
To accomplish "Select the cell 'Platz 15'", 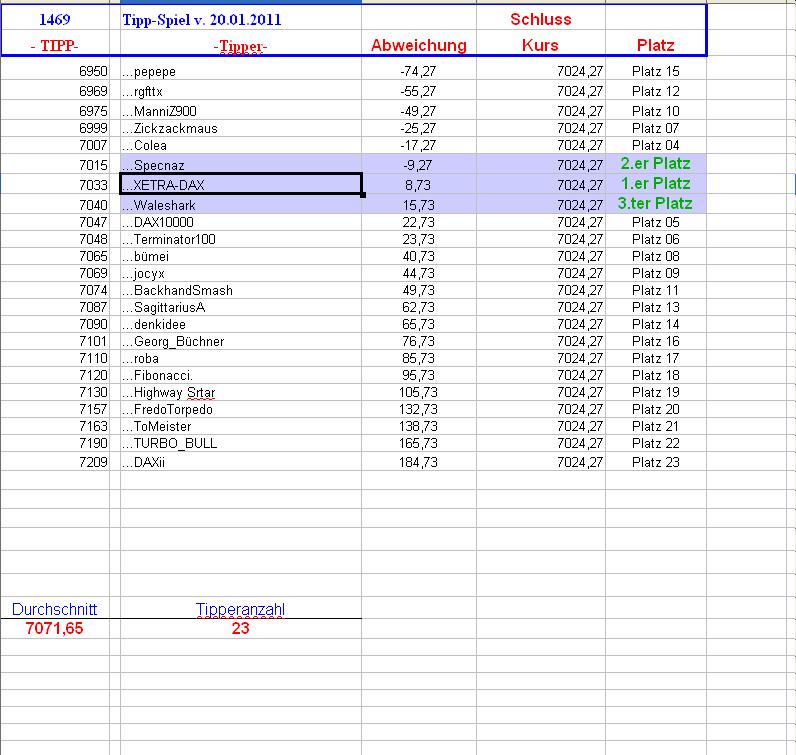I will pyautogui.click(x=655, y=71).
